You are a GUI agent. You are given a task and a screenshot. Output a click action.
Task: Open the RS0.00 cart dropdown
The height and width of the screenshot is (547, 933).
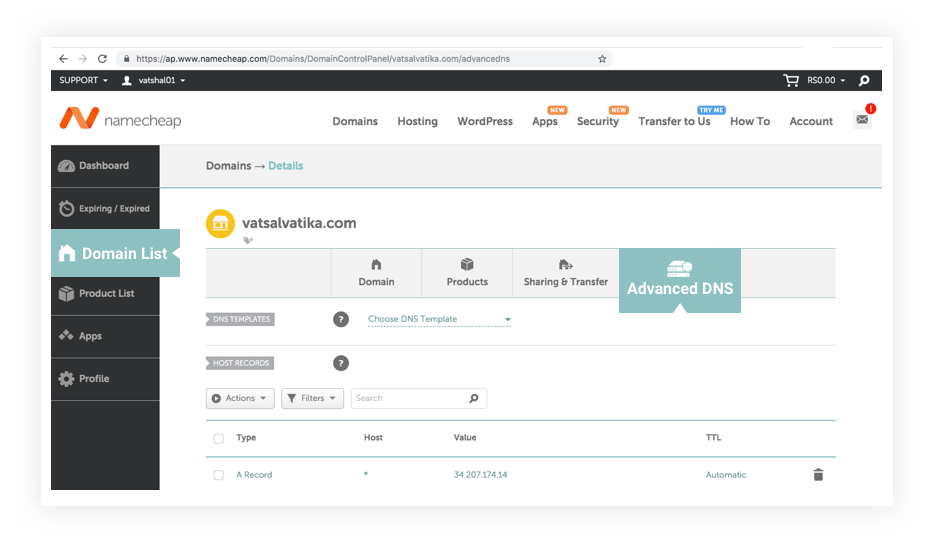(826, 80)
